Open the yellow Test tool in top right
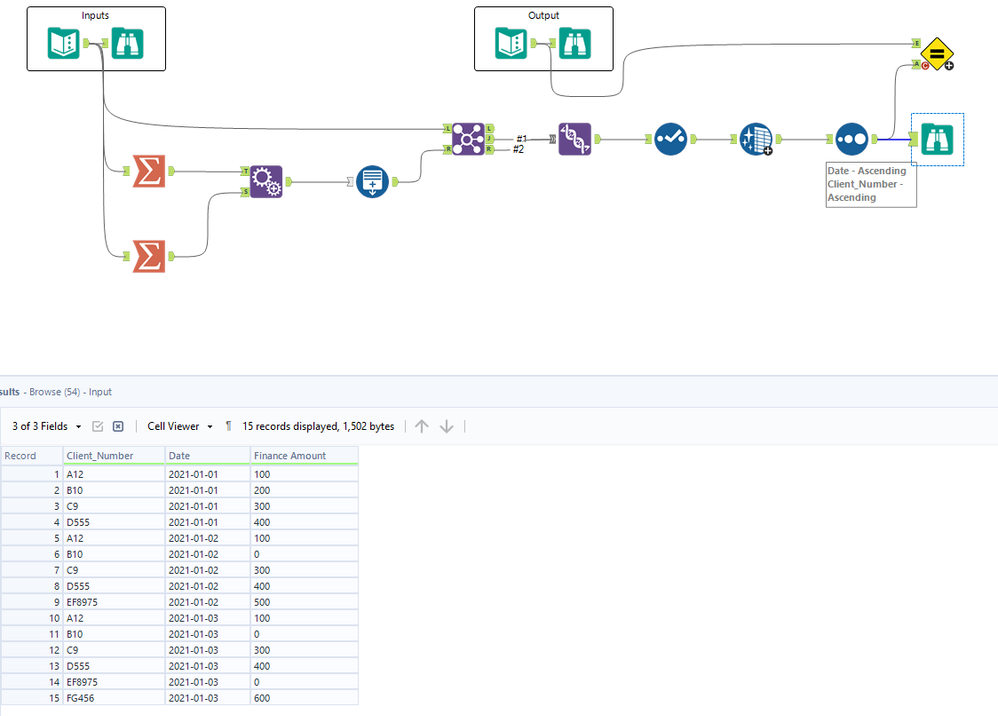Screen dimensions: 998x716 point(936,55)
